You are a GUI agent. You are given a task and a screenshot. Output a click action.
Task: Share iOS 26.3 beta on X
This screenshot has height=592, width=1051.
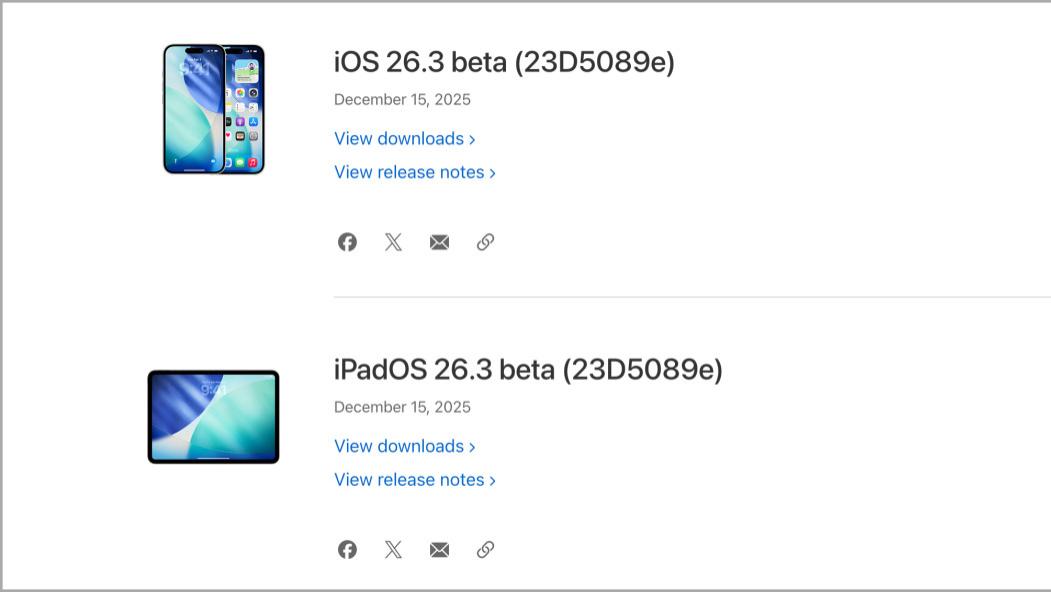click(x=393, y=241)
